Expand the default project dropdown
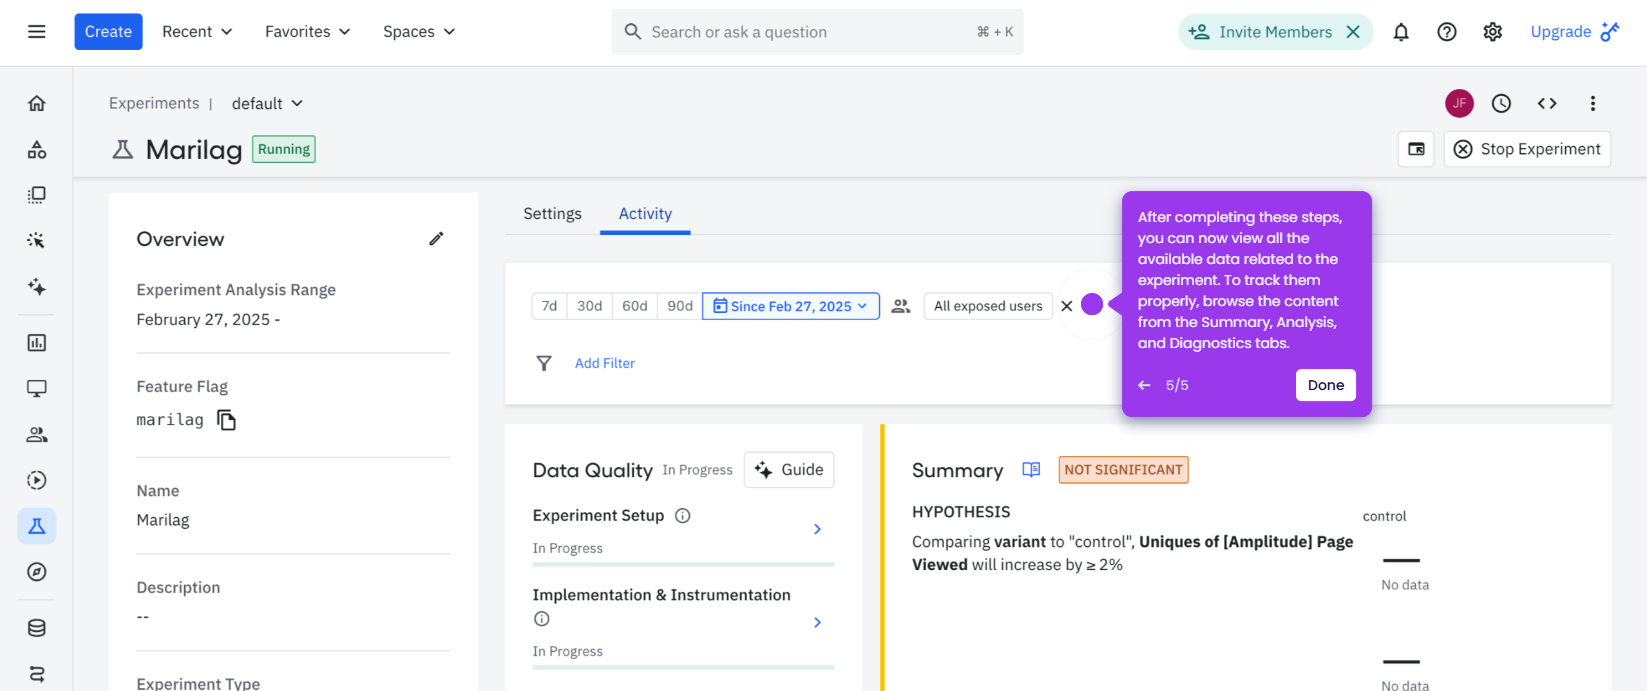1647x691 pixels. (267, 104)
